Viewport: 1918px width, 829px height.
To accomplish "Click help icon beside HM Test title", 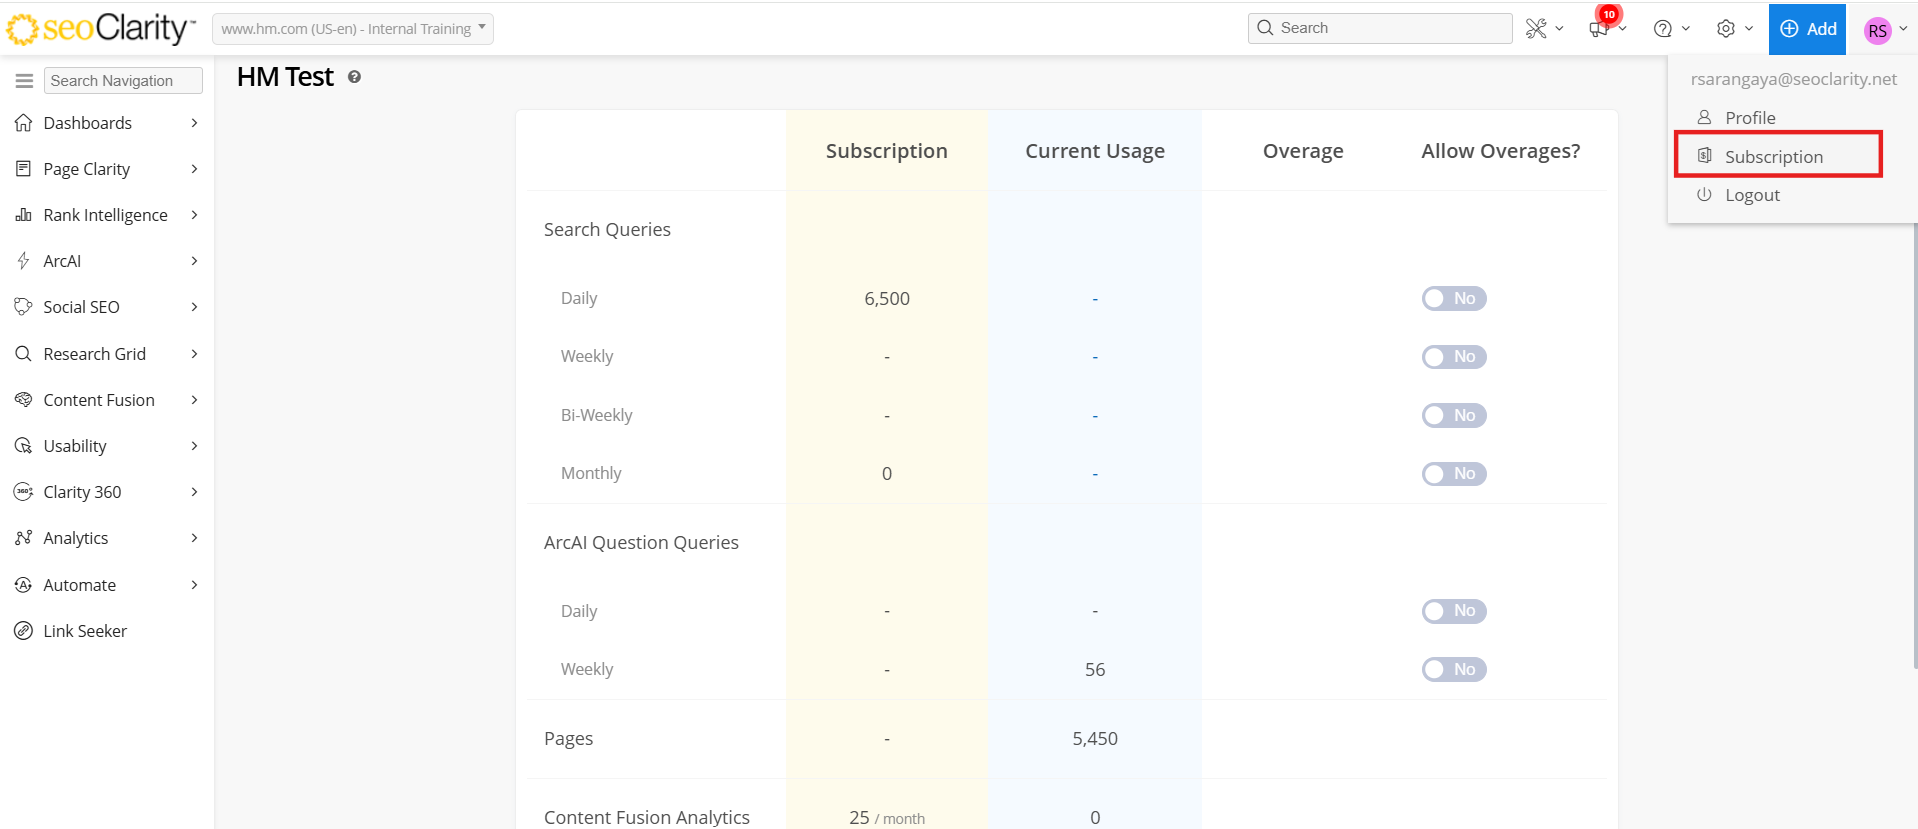I will [354, 77].
